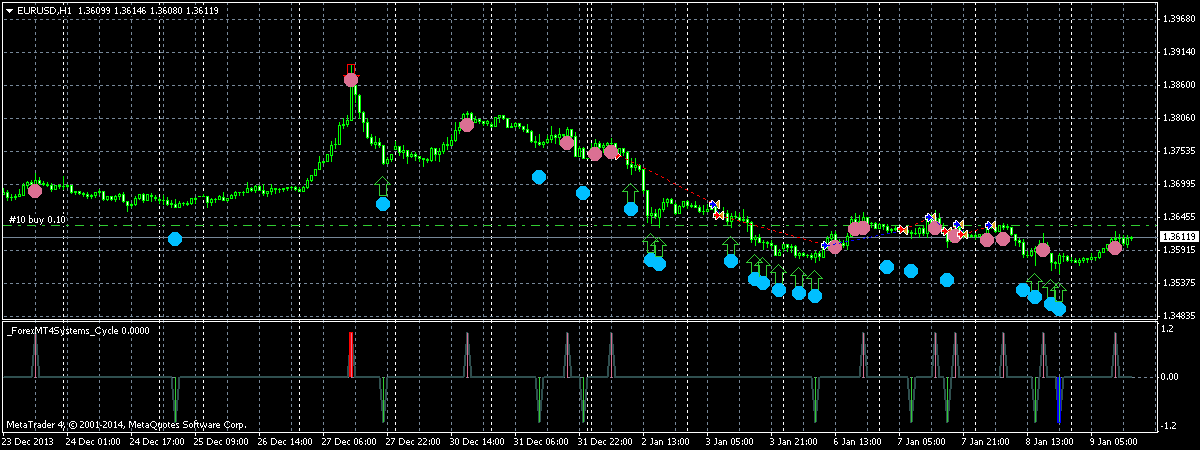Click the blue dot below the 31 Dec 06:00 candles
The height and width of the screenshot is (450, 1200).
tap(539, 177)
